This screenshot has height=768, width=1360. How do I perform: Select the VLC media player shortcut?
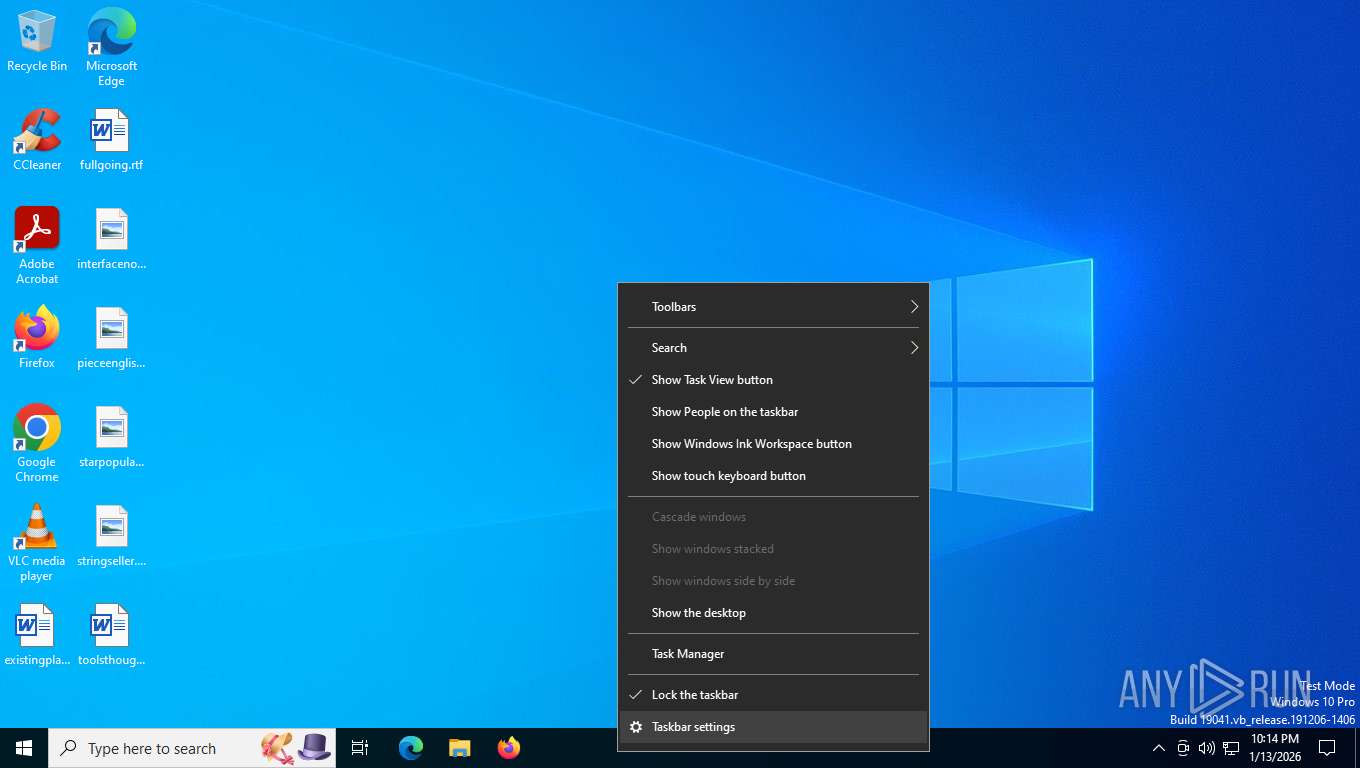point(37,542)
